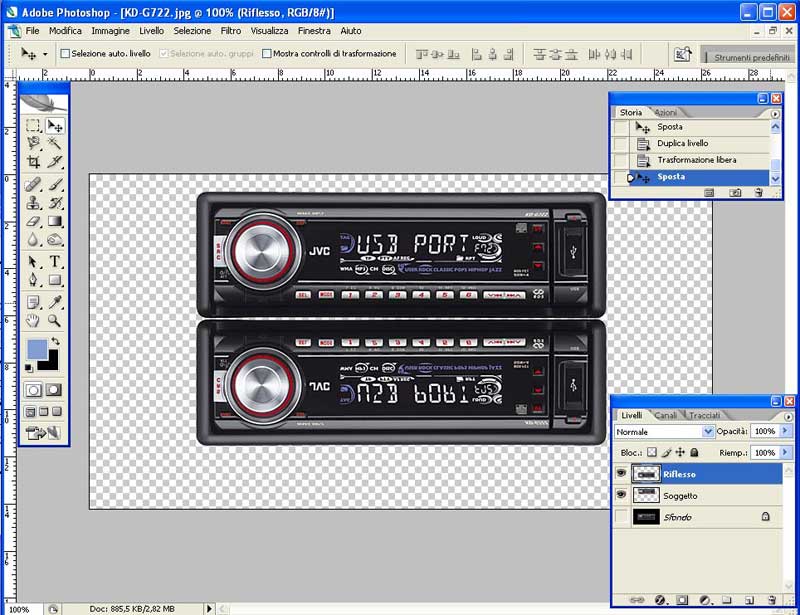Select the Shape tool
The image size is (800, 615).
tap(55, 280)
